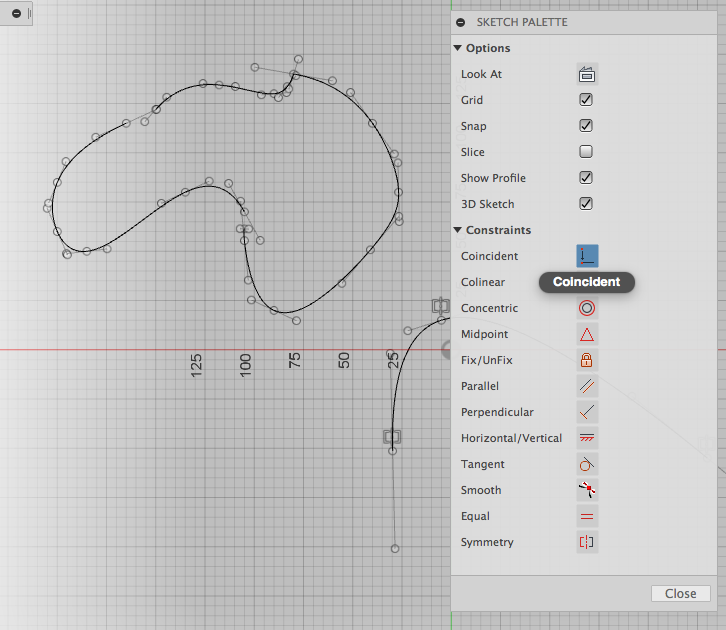Click the 100 axis label
726x630 pixels.
click(245, 365)
